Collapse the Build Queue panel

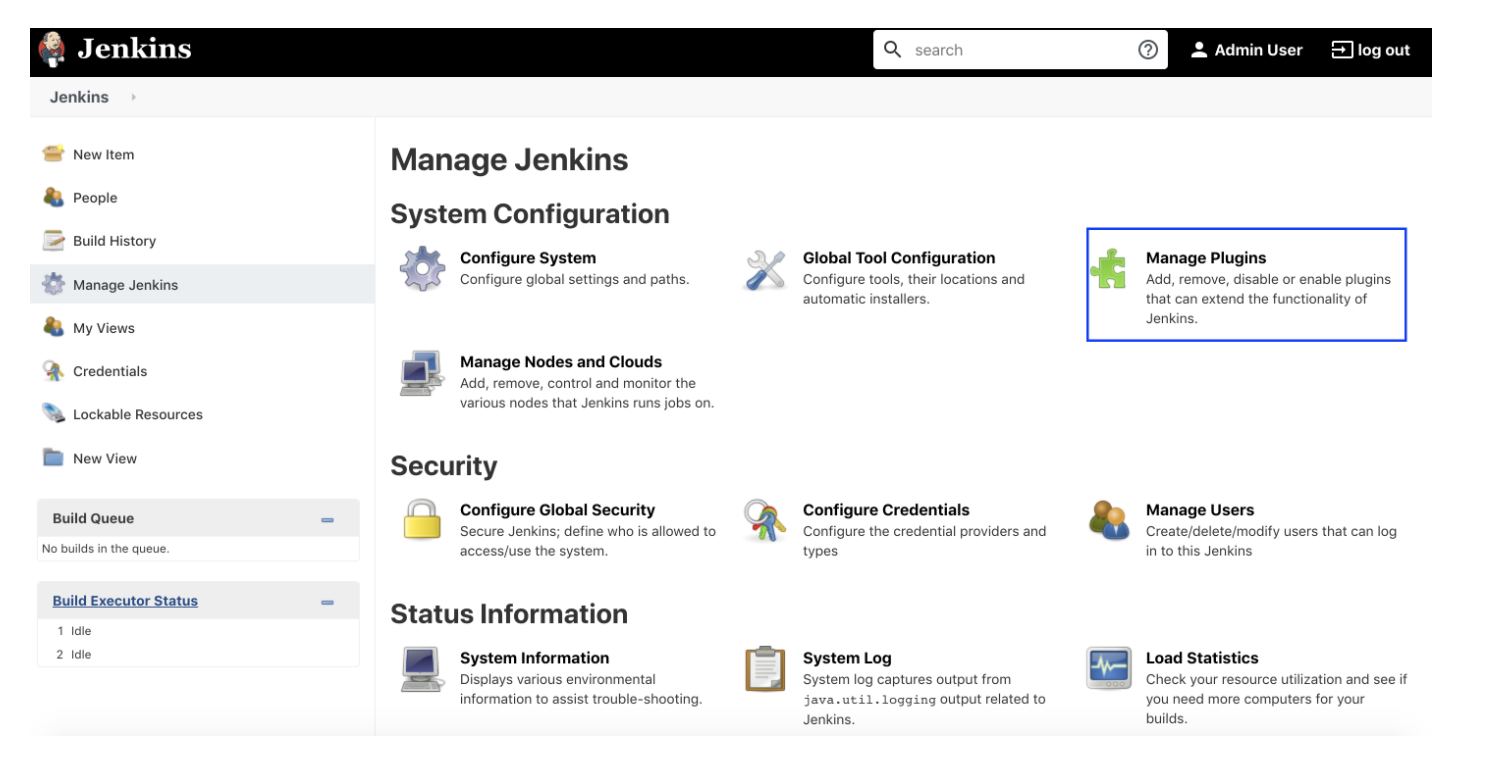tap(327, 520)
